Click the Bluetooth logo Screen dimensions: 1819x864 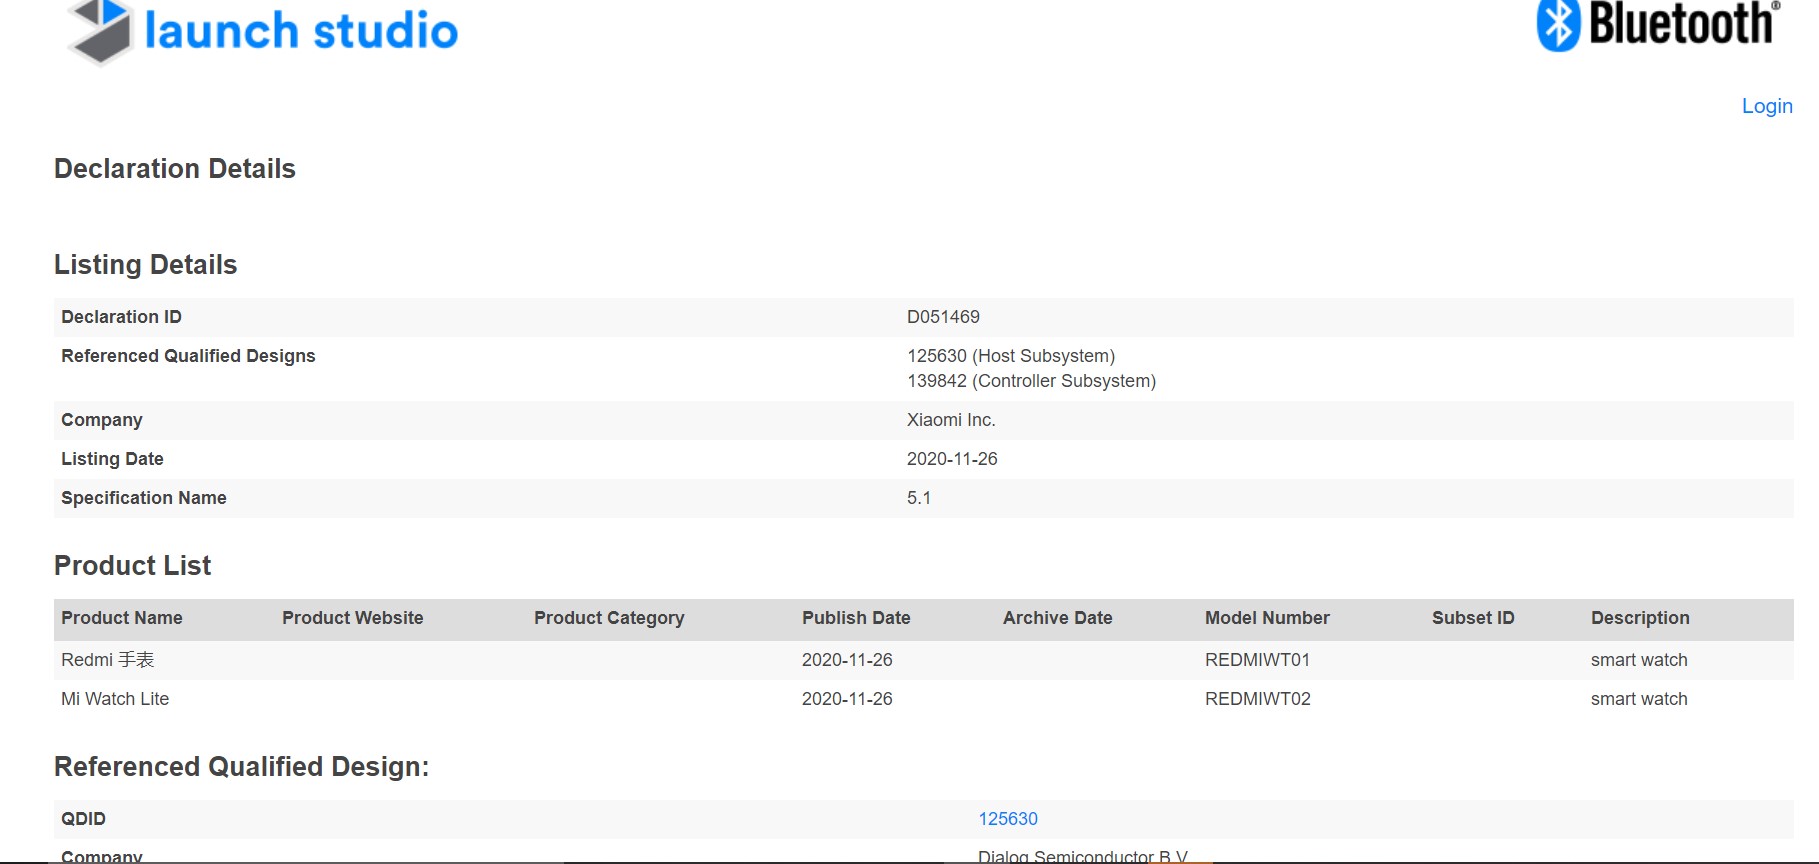coord(1659,25)
